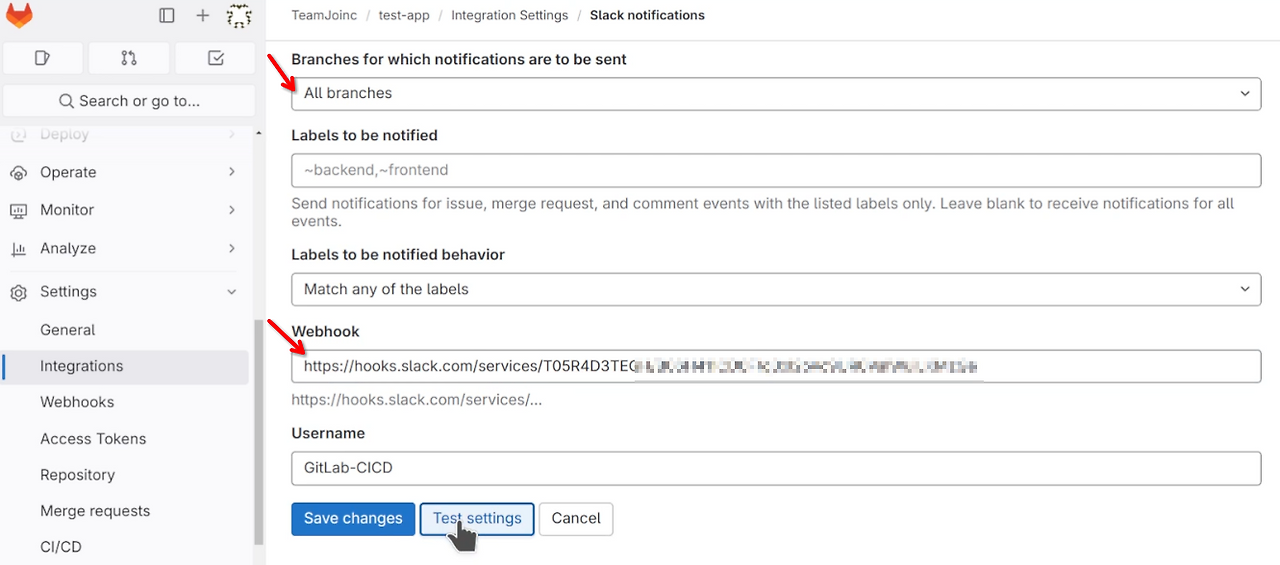Click the sidebar vertical scrollbar

(x=259, y=432)
